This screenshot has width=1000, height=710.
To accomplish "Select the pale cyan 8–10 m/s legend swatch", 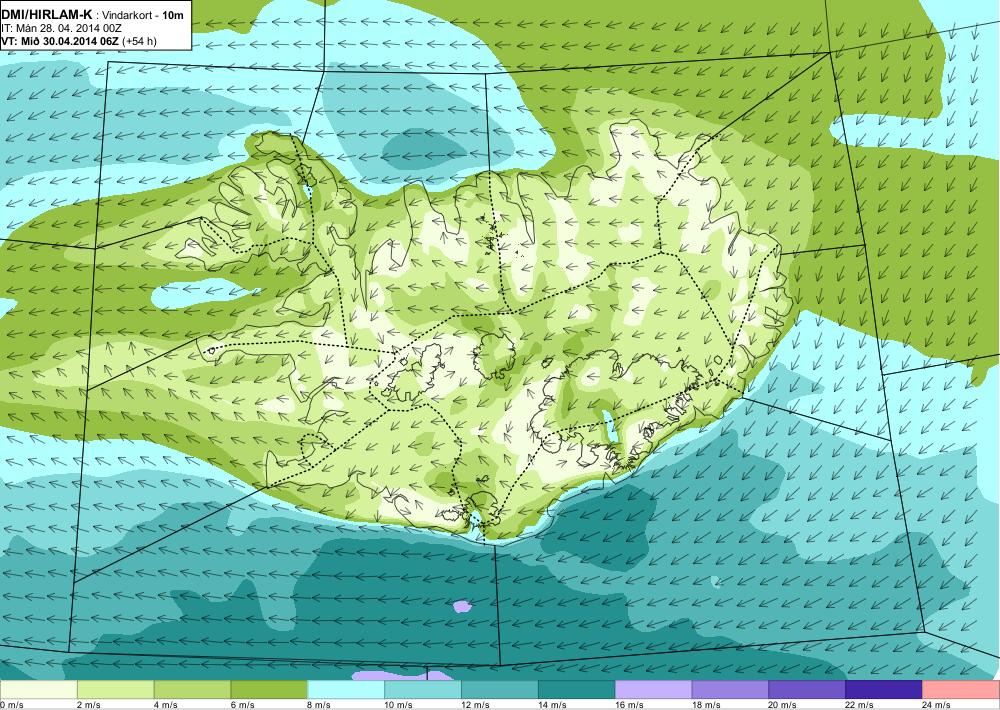I will tap(346, 690).
